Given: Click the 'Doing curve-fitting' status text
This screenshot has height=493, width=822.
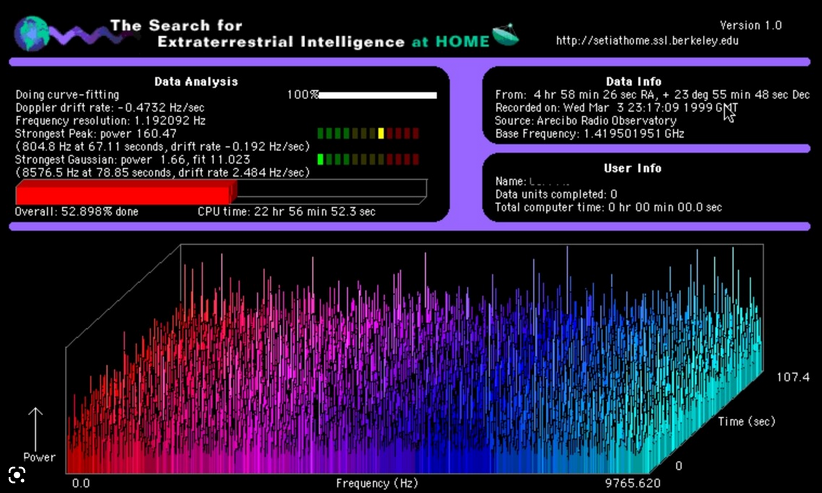Looking at the screenshot, I should [x=67, y=95].
